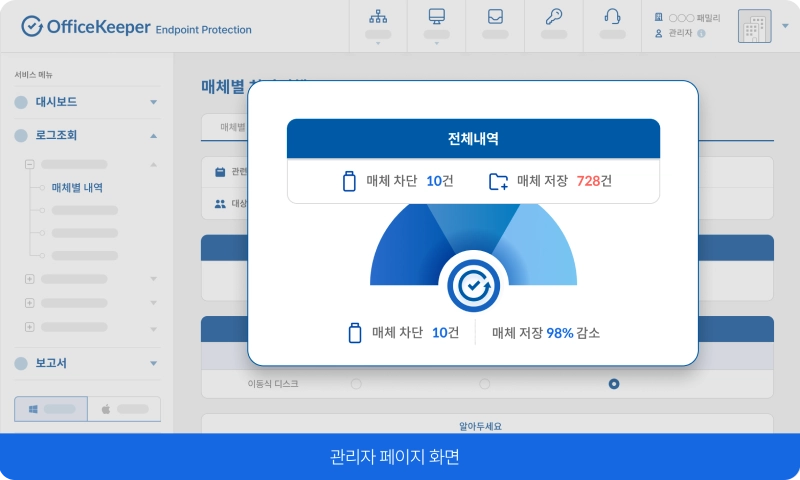This screenshot has width=800, height=480.
Task: Select the first radio option for 이동식 디스크
Action: point(355,384)
